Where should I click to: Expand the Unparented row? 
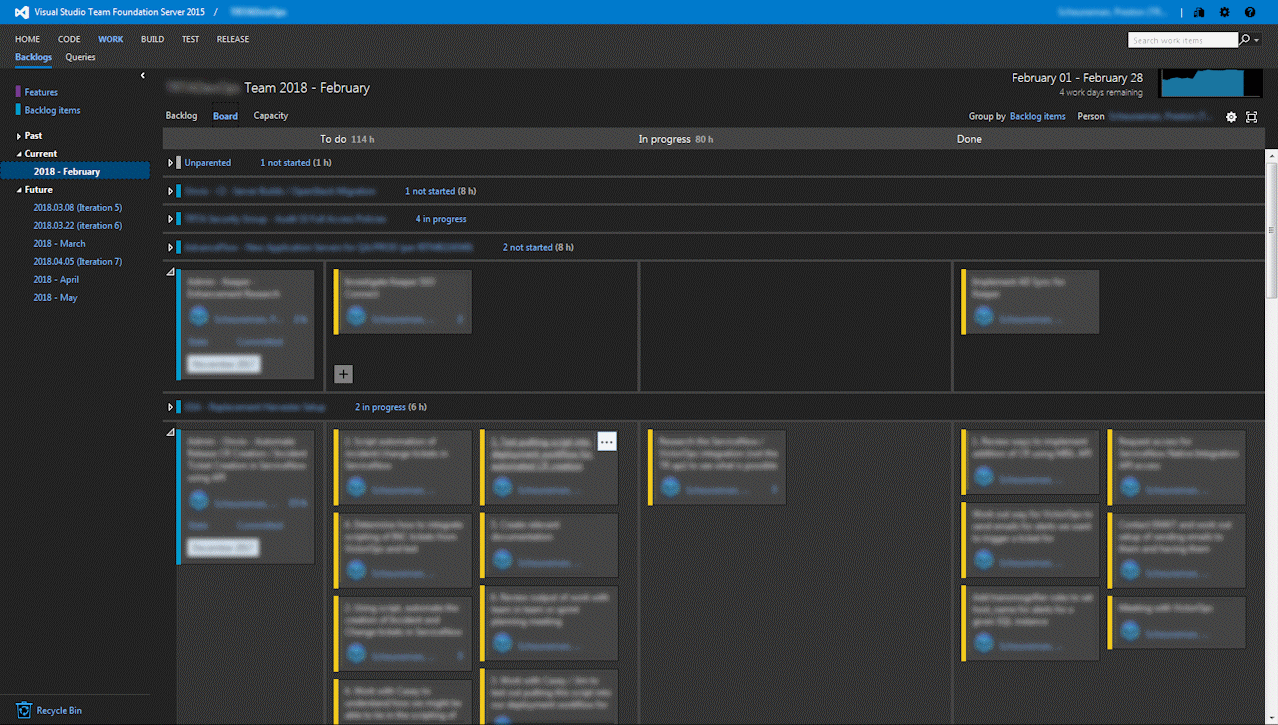171,163
